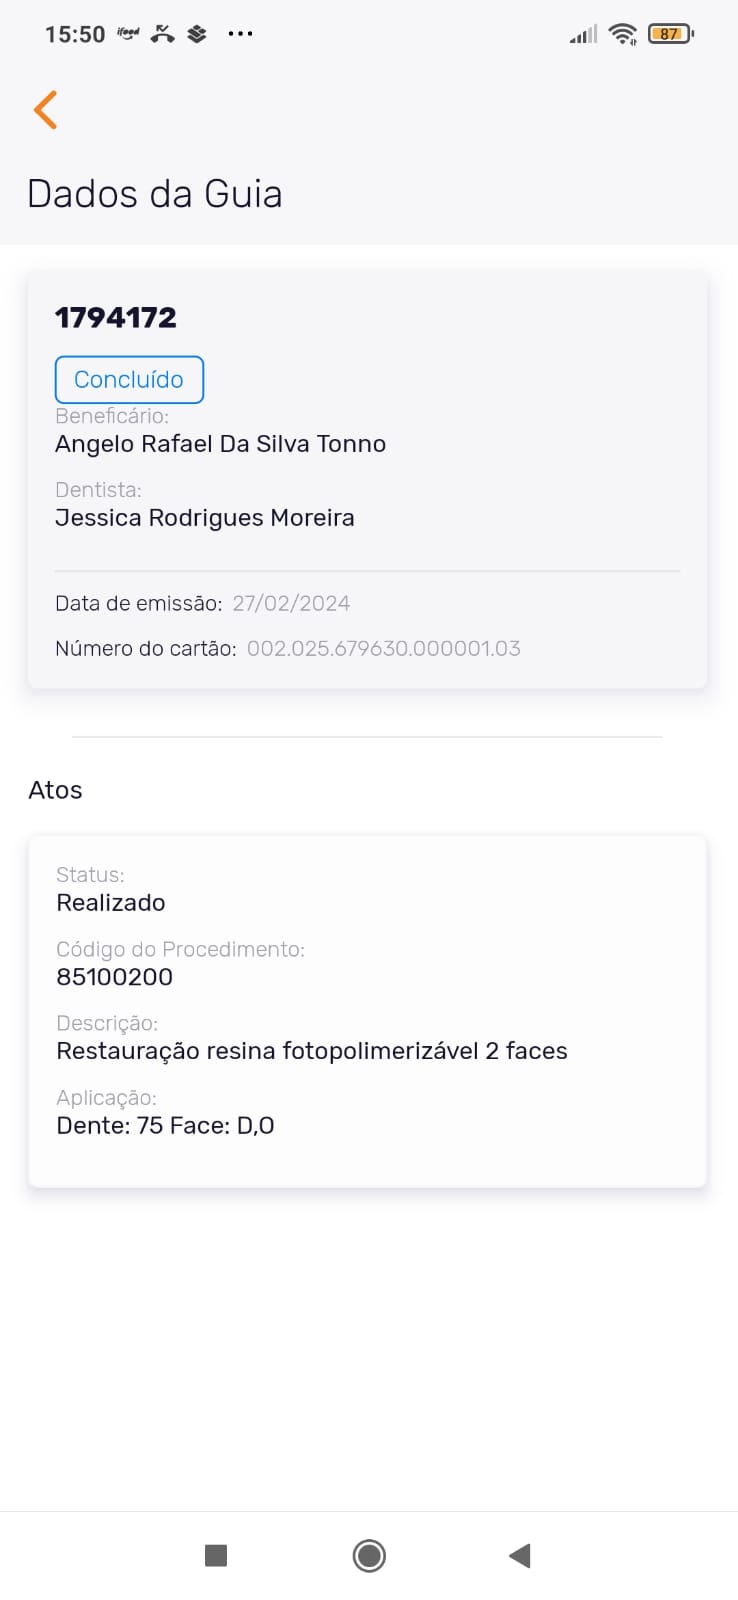
Task: Tap the Dente: 75 Face application line
Action: (x=165, y=1125)
